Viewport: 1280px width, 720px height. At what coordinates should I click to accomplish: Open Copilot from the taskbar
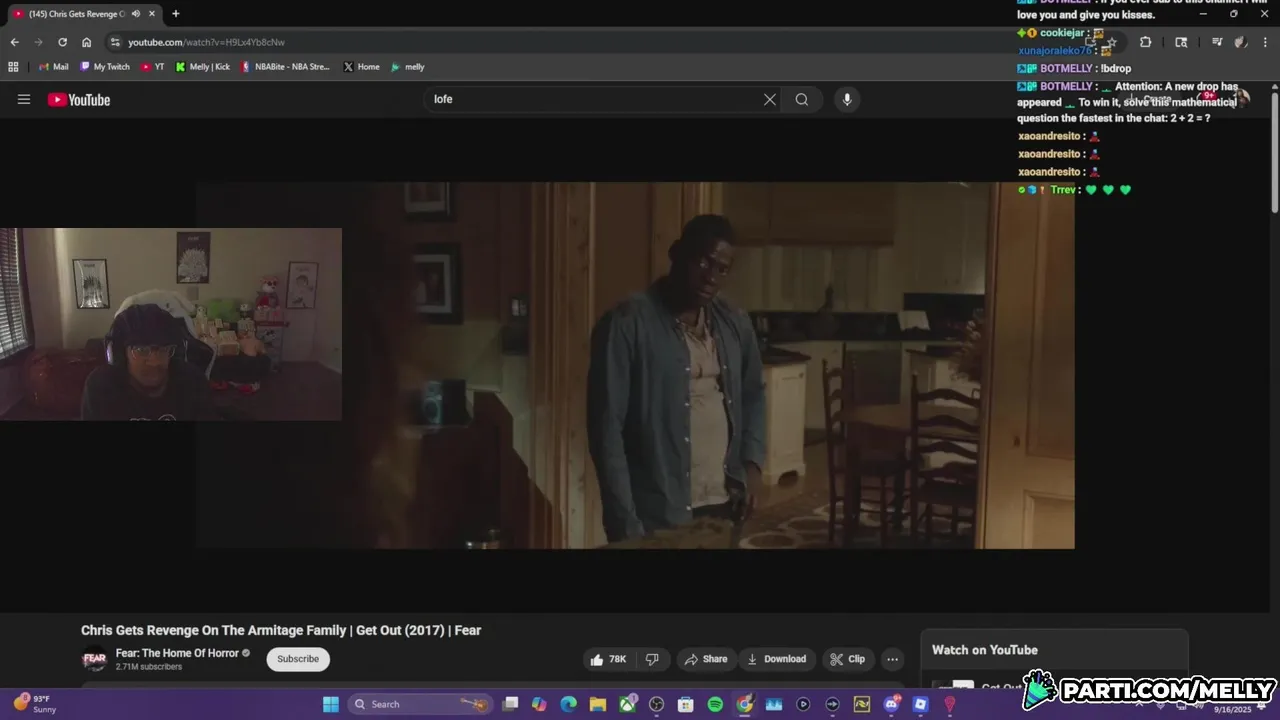[539, 704]
